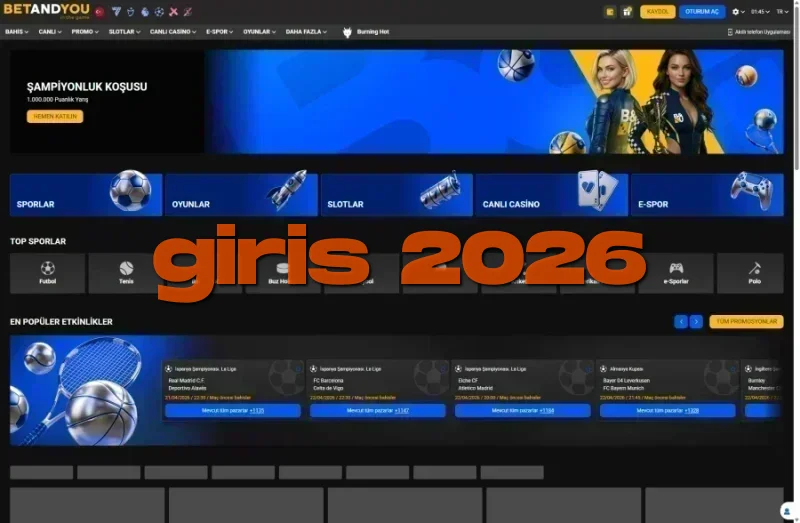
Task: Open the gift box bonuses icon
Action: tap(627, 12)
